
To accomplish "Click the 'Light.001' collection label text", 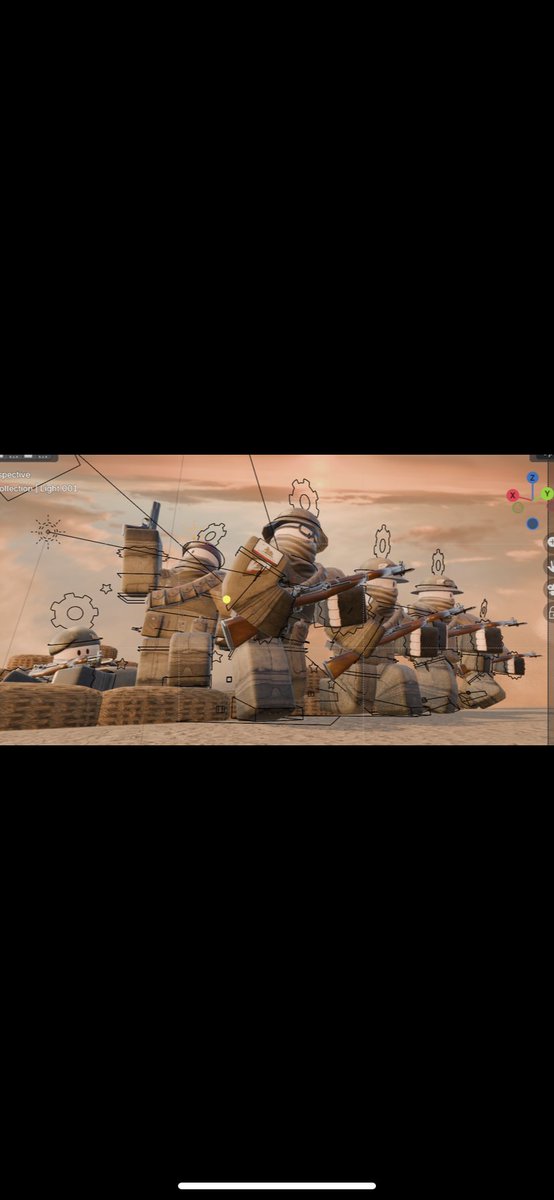I will tap(57, 488).
